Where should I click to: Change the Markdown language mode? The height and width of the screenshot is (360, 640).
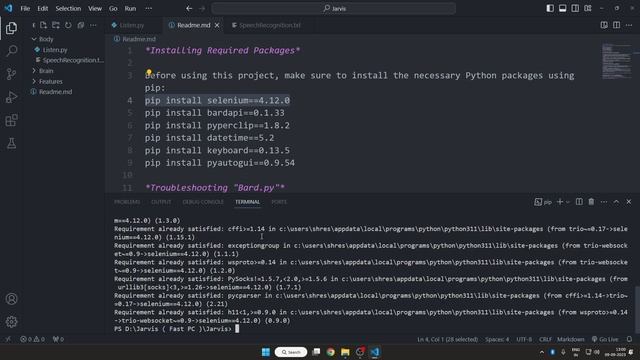[571, 339]
